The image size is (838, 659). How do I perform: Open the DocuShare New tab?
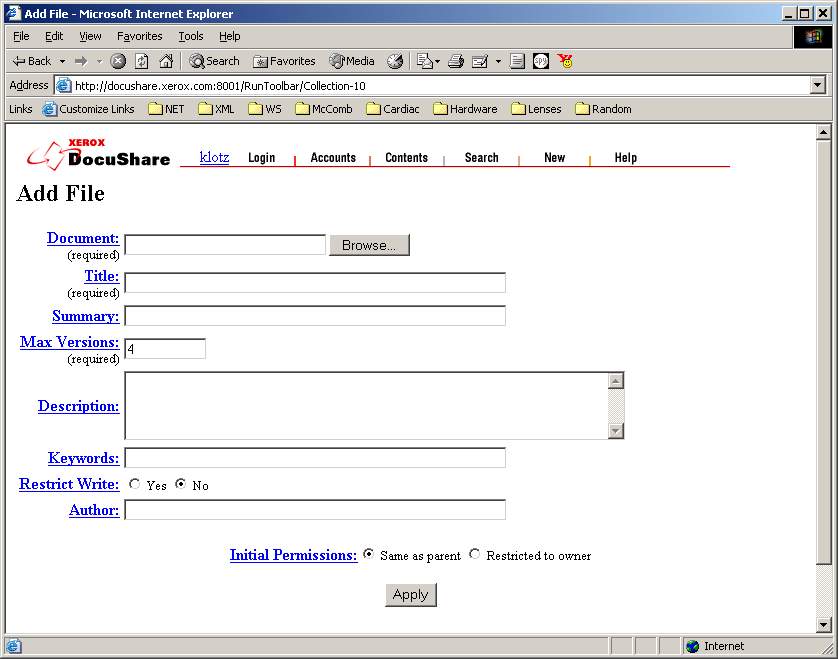[554, 158]
